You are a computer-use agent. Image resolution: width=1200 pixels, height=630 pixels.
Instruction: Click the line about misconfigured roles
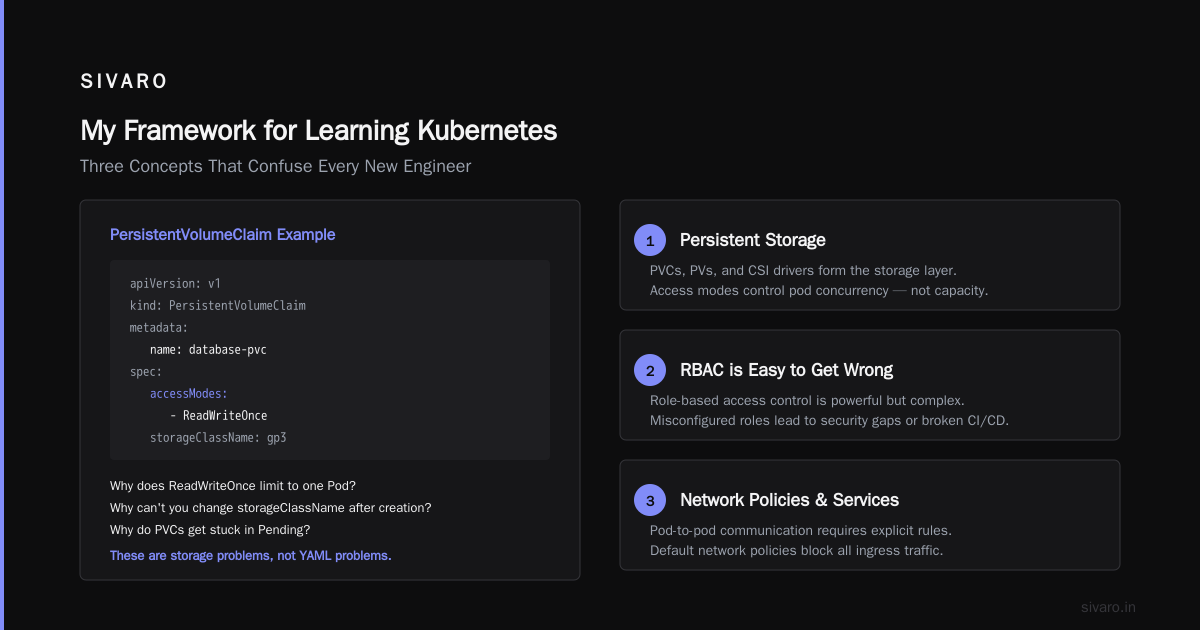click(x=829, y=421)
